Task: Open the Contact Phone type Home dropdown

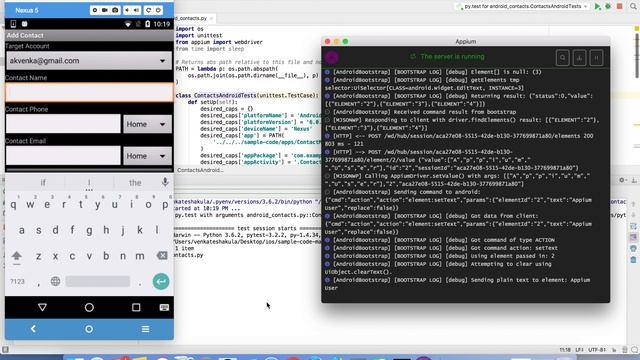Action: [147, 124]
